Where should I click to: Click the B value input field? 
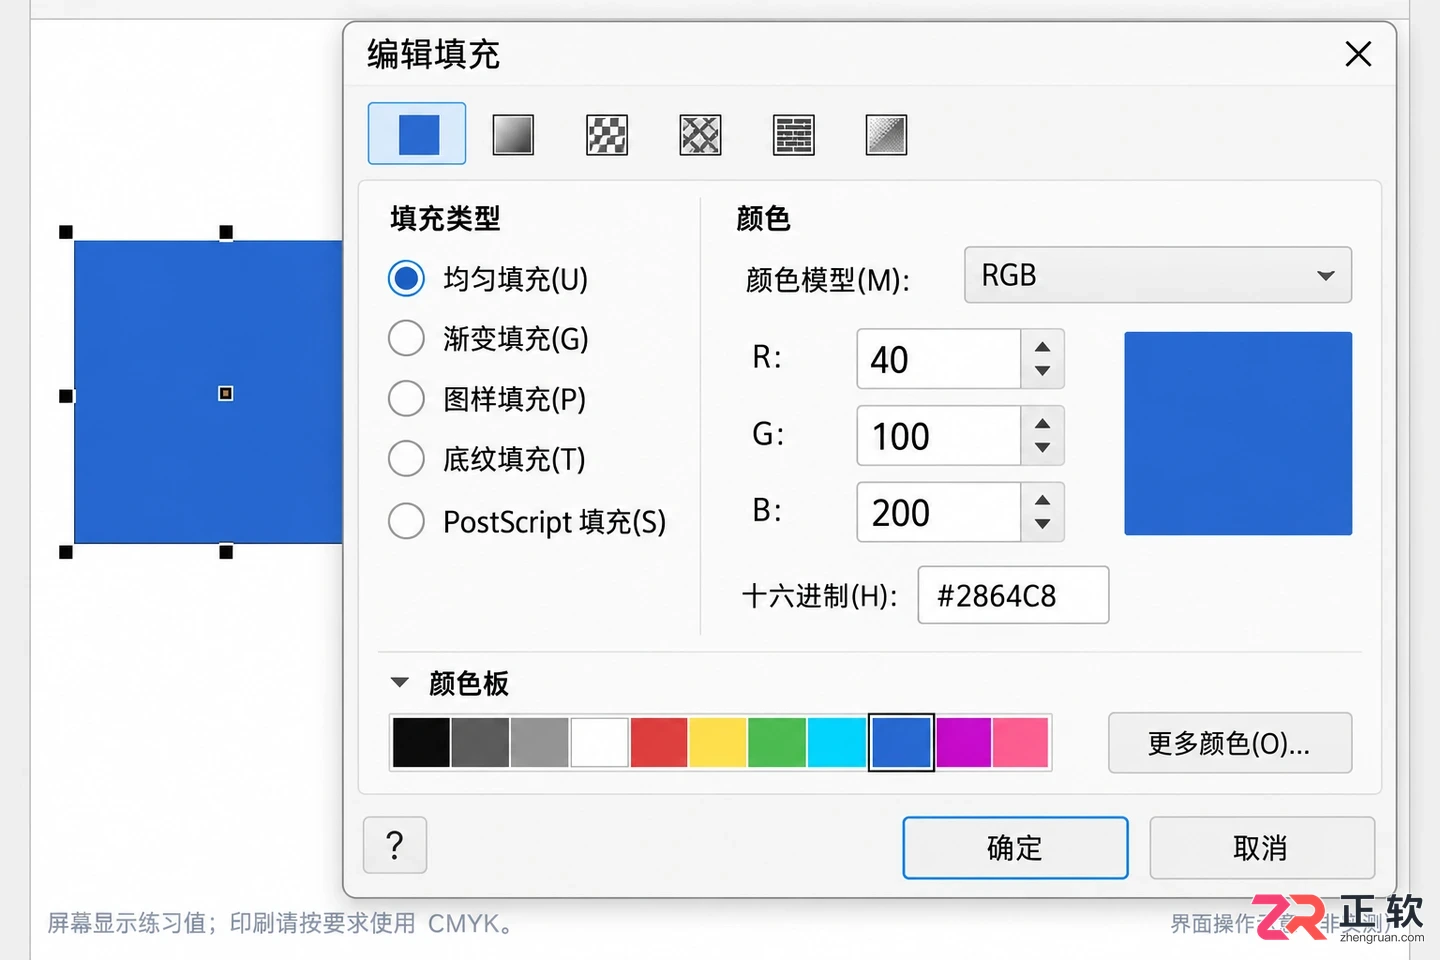pos(939,513)
